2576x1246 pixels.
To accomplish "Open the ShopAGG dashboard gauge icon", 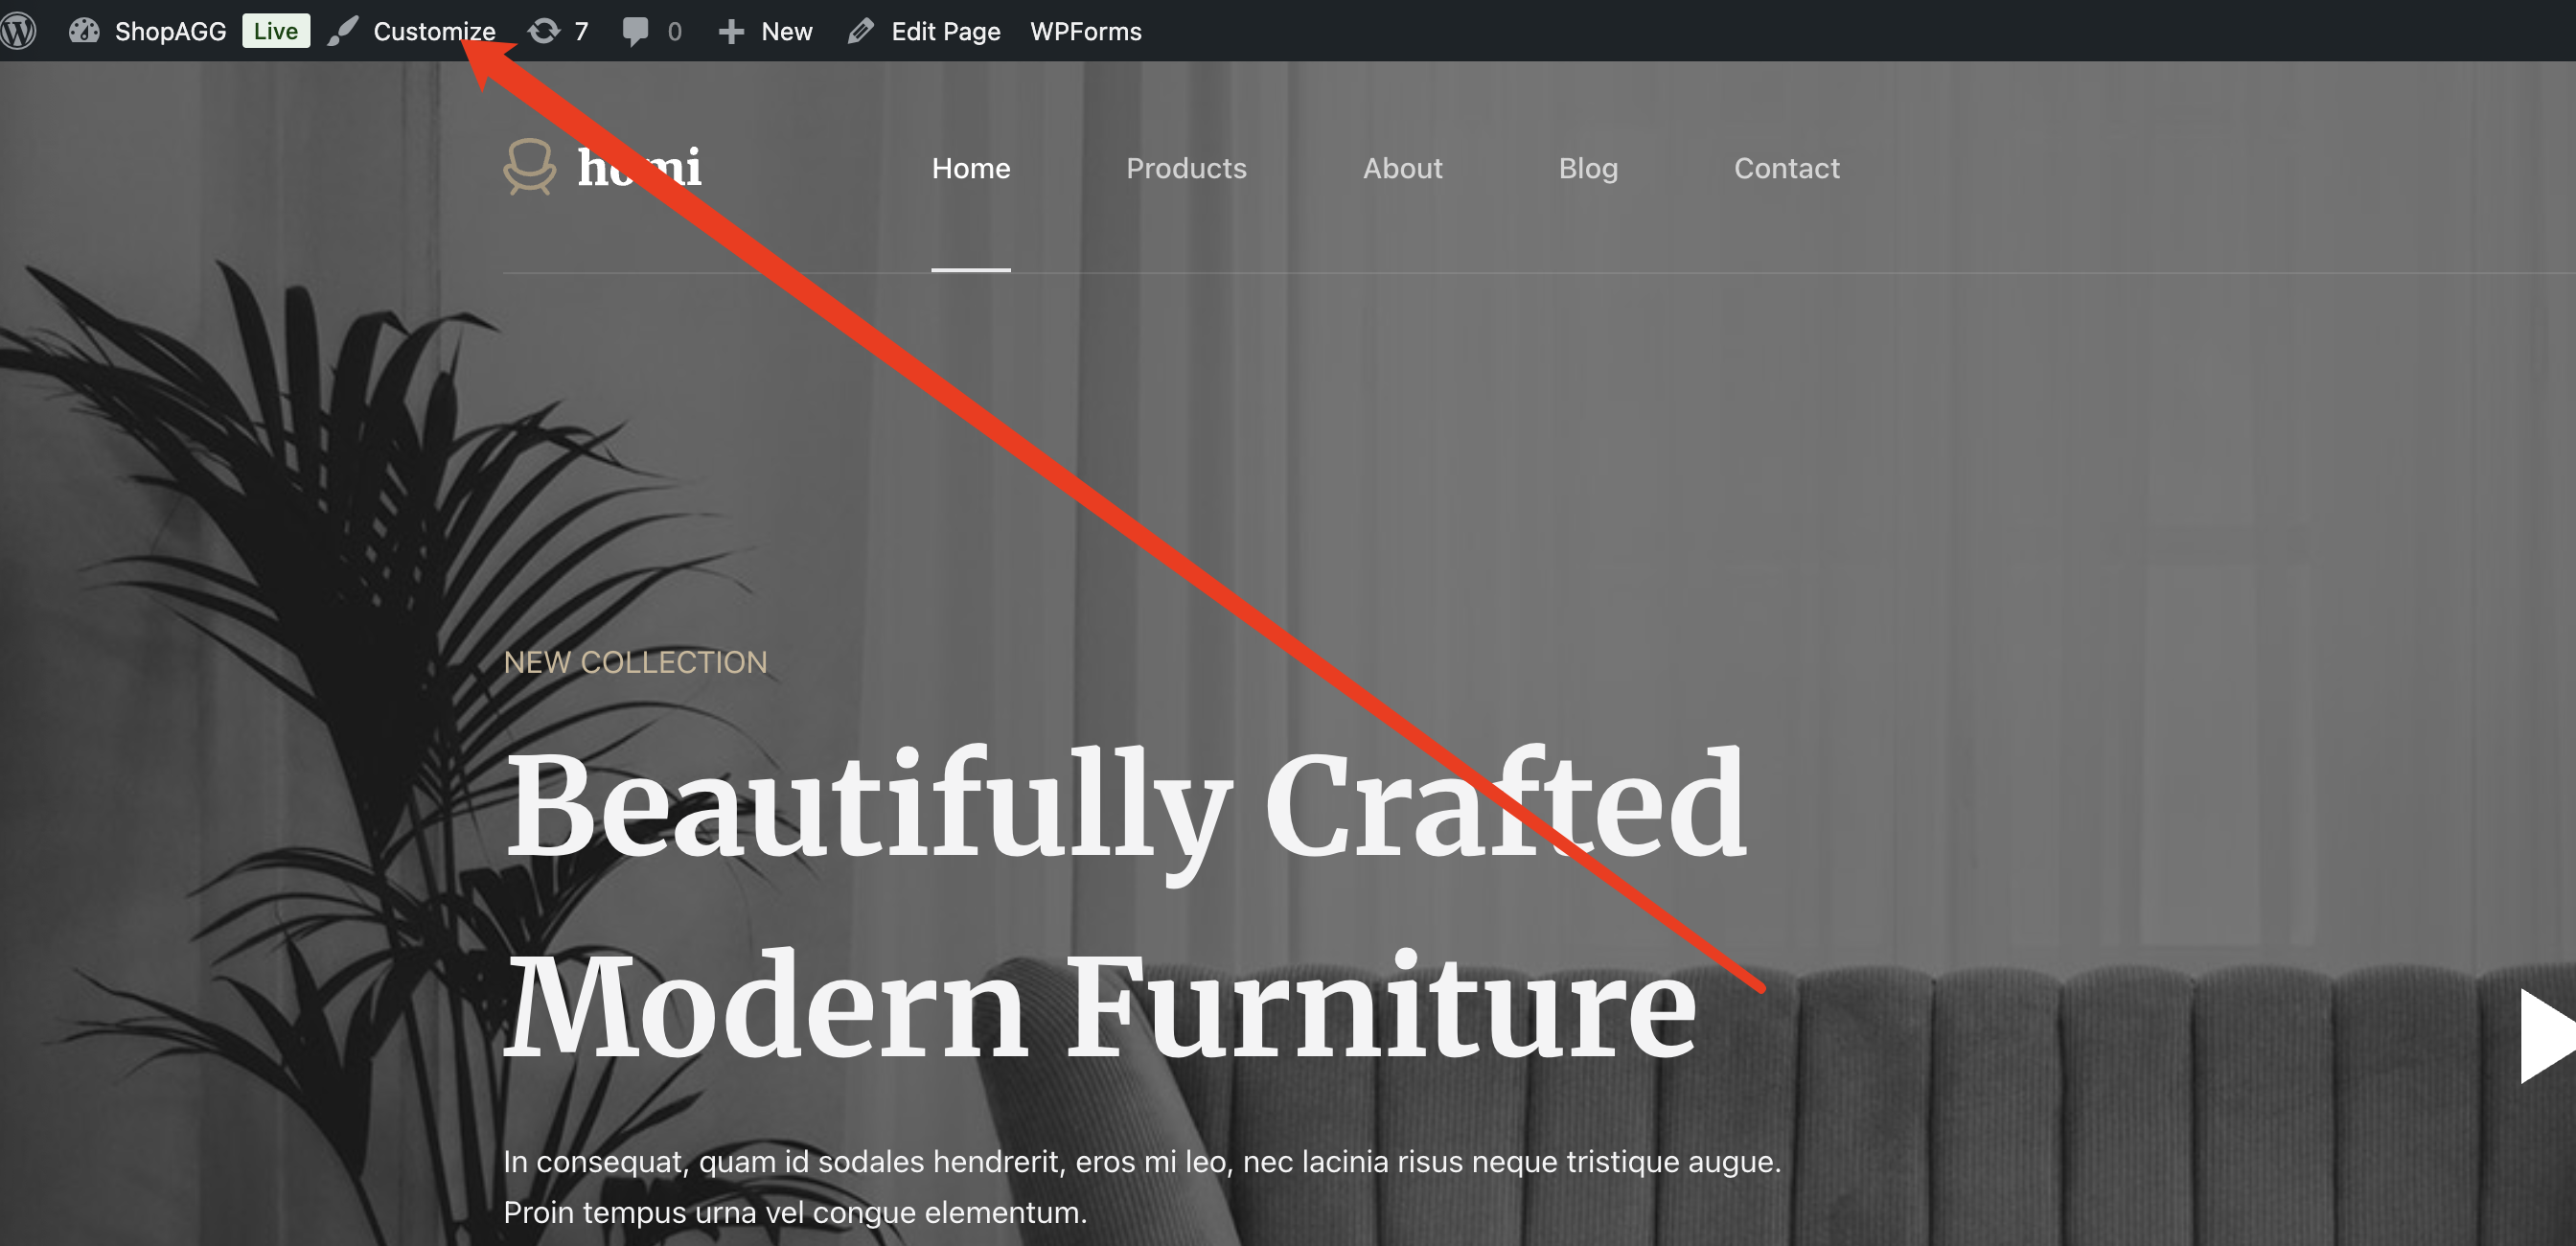I will 84,31.
